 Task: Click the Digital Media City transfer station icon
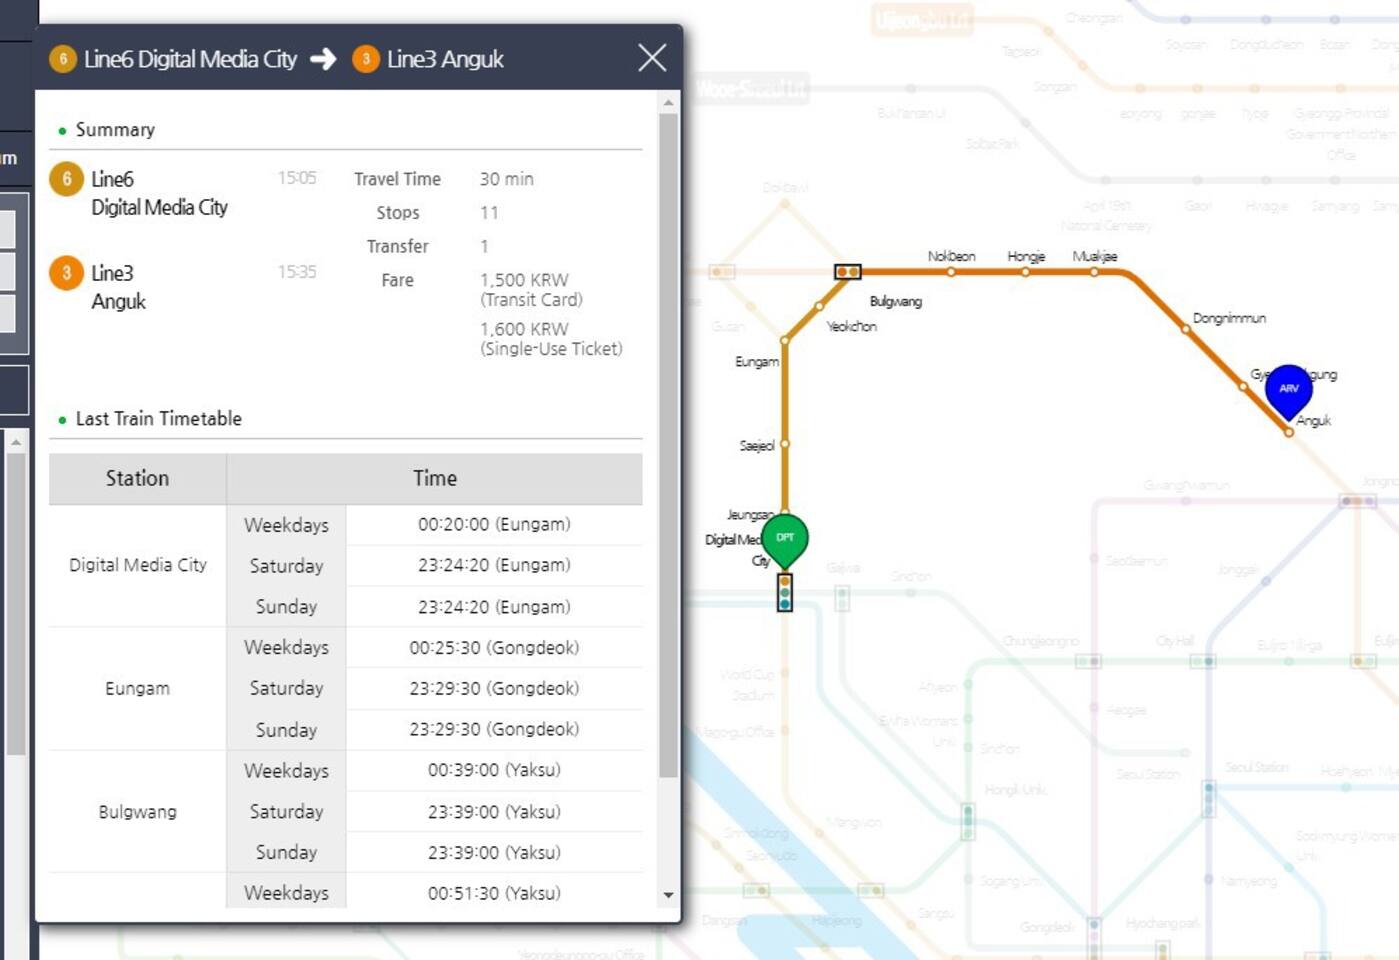785,592
